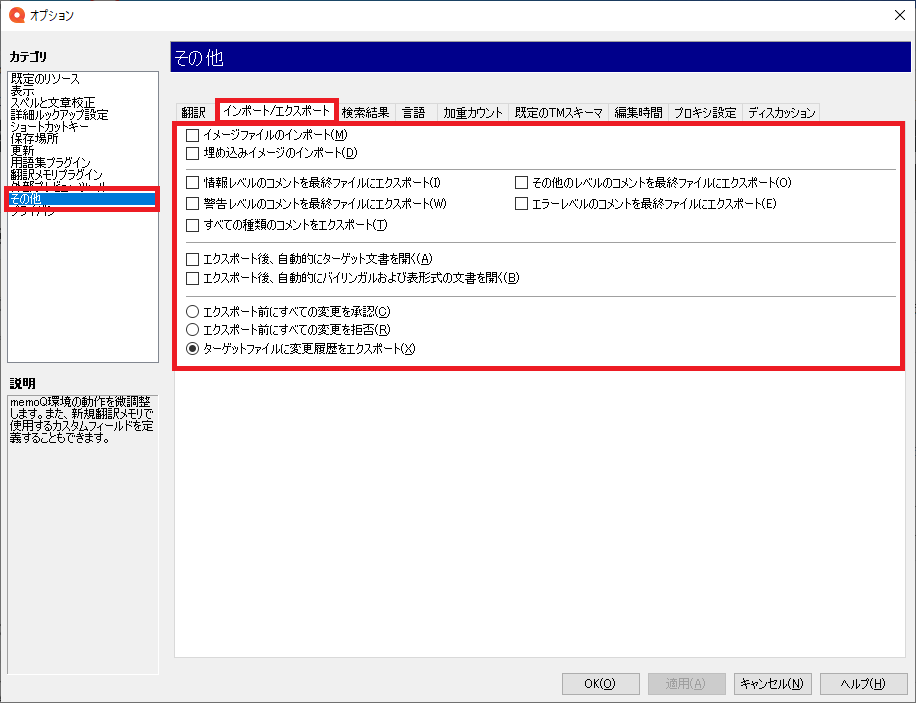Check 埋め込みイメージのインポート option
The image size is (916, 703).
point(193,154)
